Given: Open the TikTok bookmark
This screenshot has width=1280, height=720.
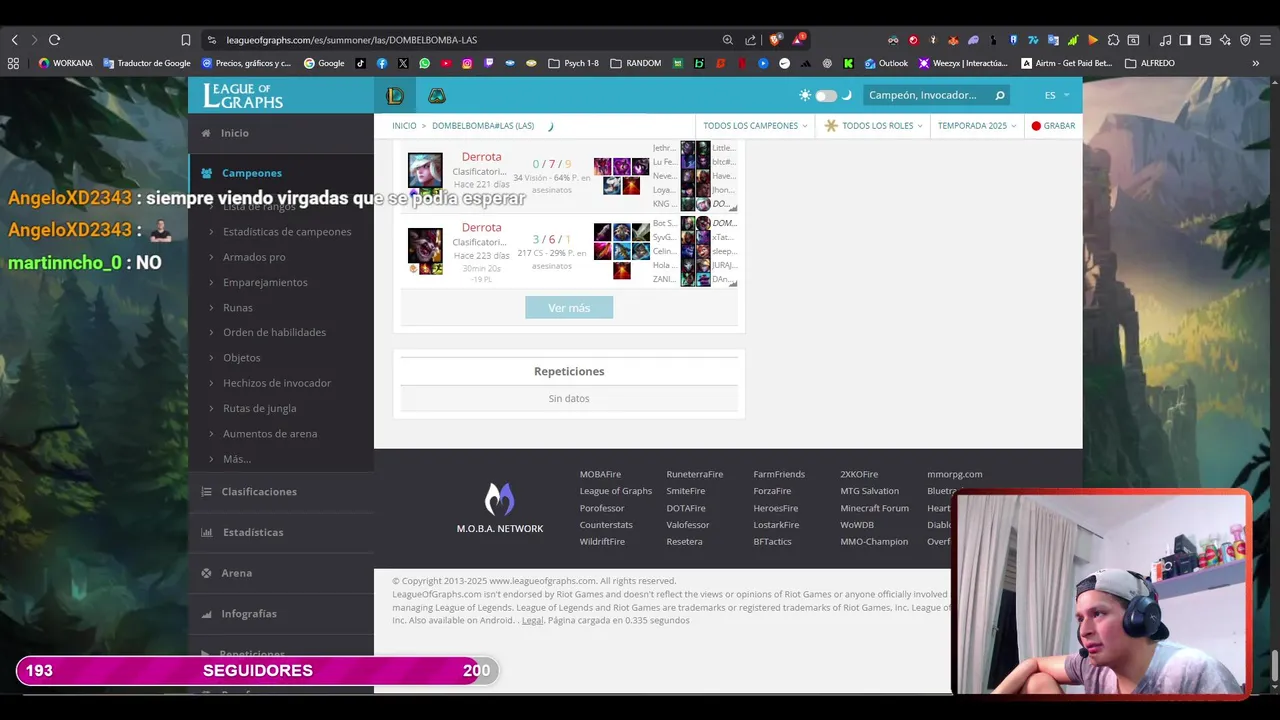Looking at the screenshot, I should (x=360, y=63).
